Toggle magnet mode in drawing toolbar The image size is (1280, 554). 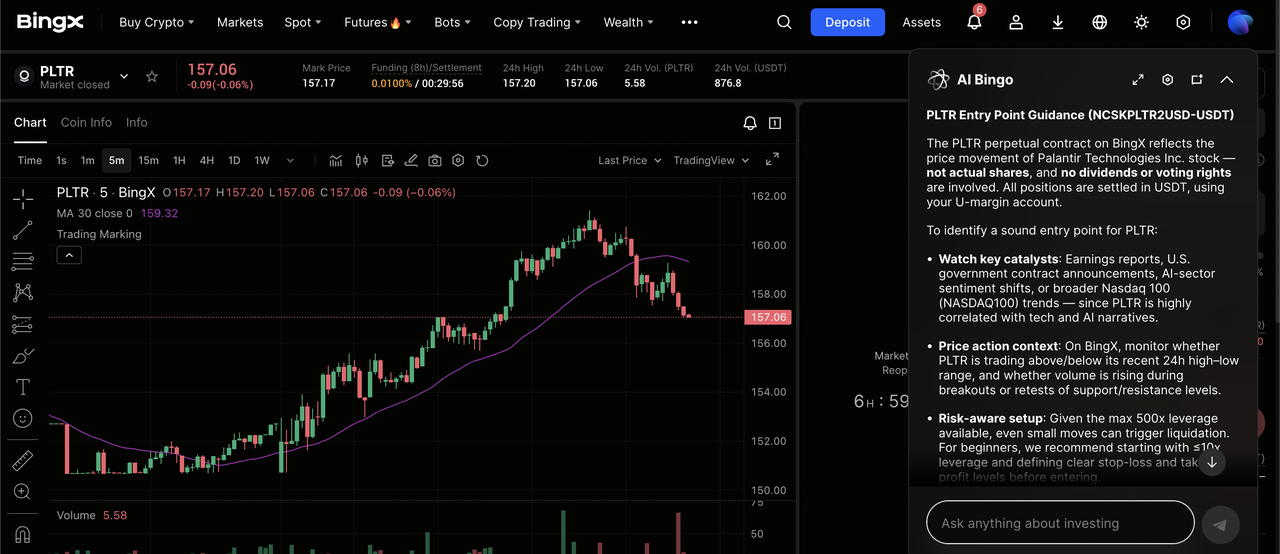(22, 533)
